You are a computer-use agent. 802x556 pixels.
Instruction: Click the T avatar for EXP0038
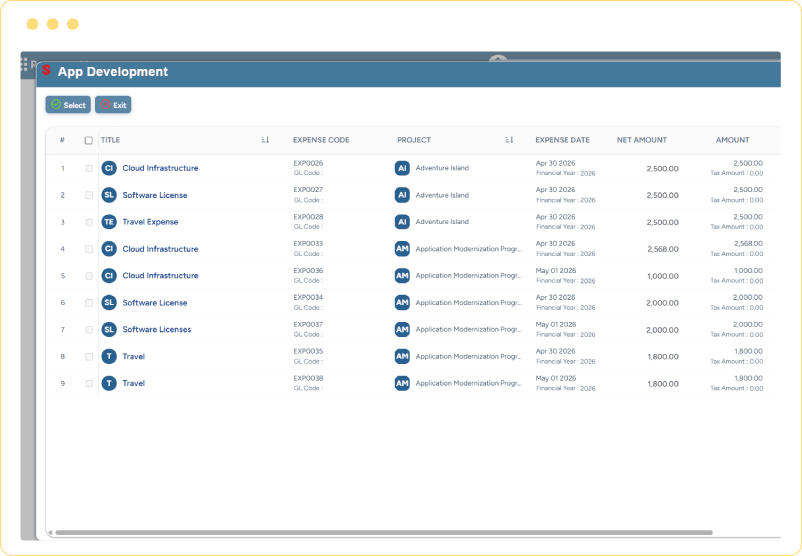[109, 383]
